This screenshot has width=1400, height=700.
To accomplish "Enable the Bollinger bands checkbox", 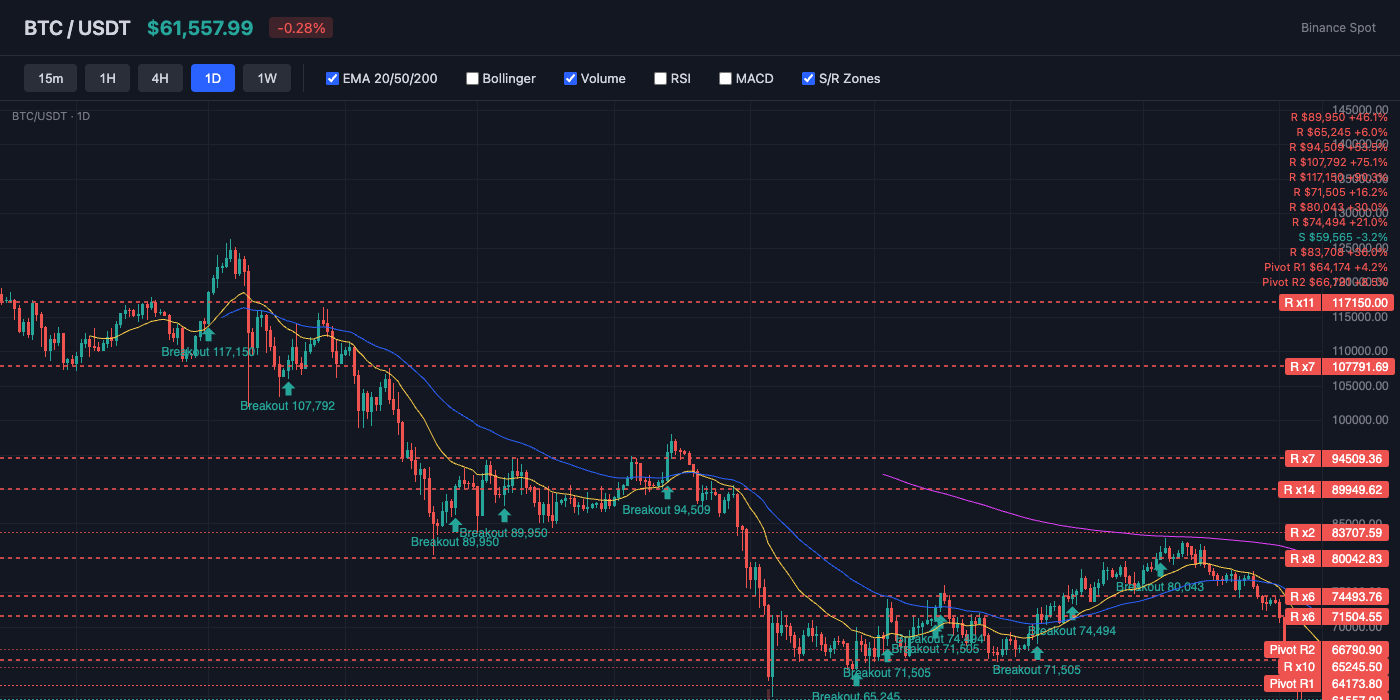I will (472, 78).
